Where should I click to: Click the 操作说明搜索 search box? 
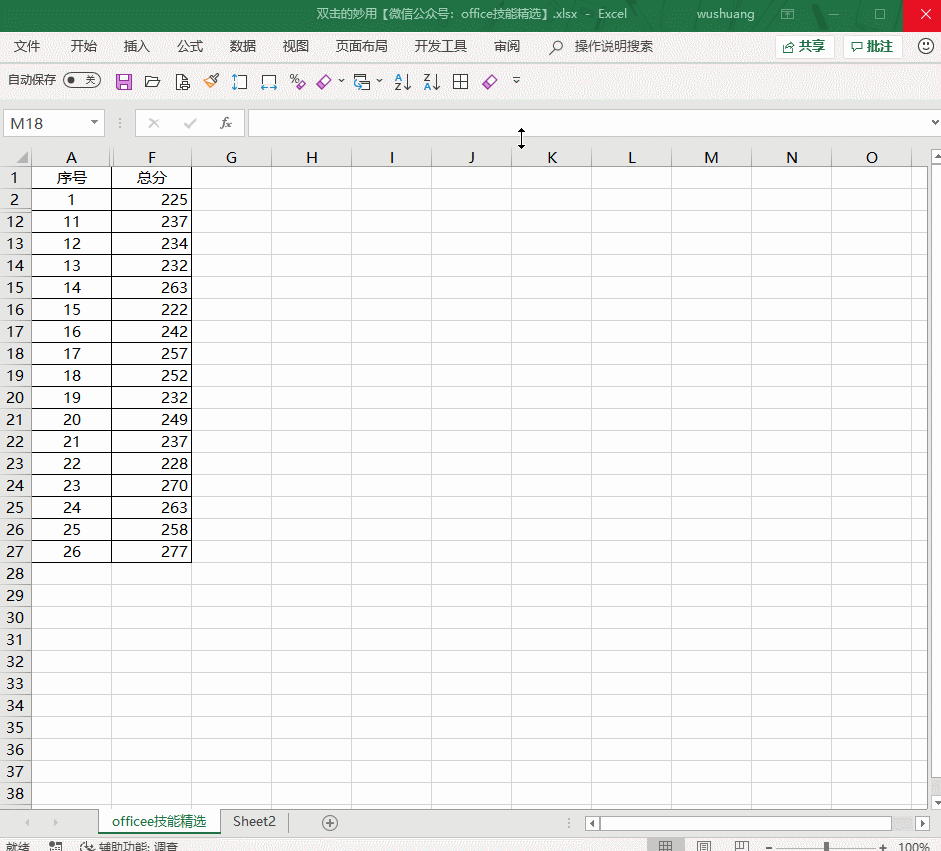[x=613, y=46]
